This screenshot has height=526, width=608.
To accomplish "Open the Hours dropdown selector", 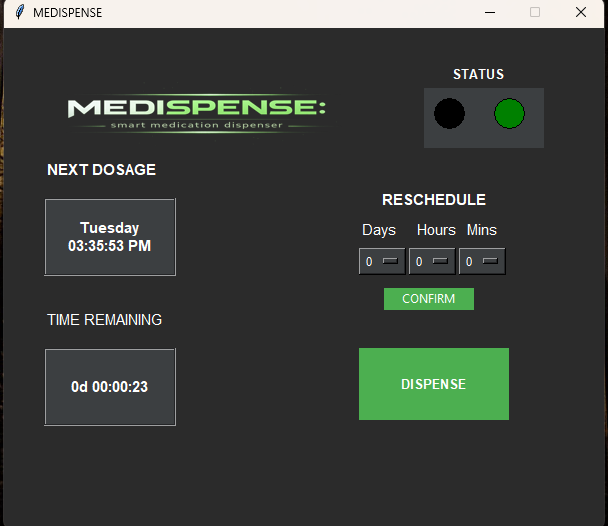I will coord(432,261).
